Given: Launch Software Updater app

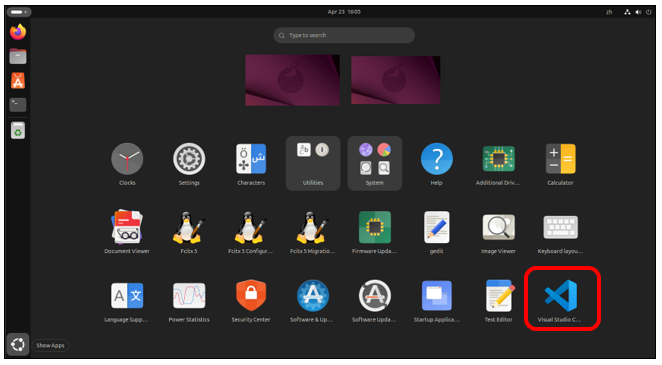Looking at the screenshot, I should pos(374,300).
